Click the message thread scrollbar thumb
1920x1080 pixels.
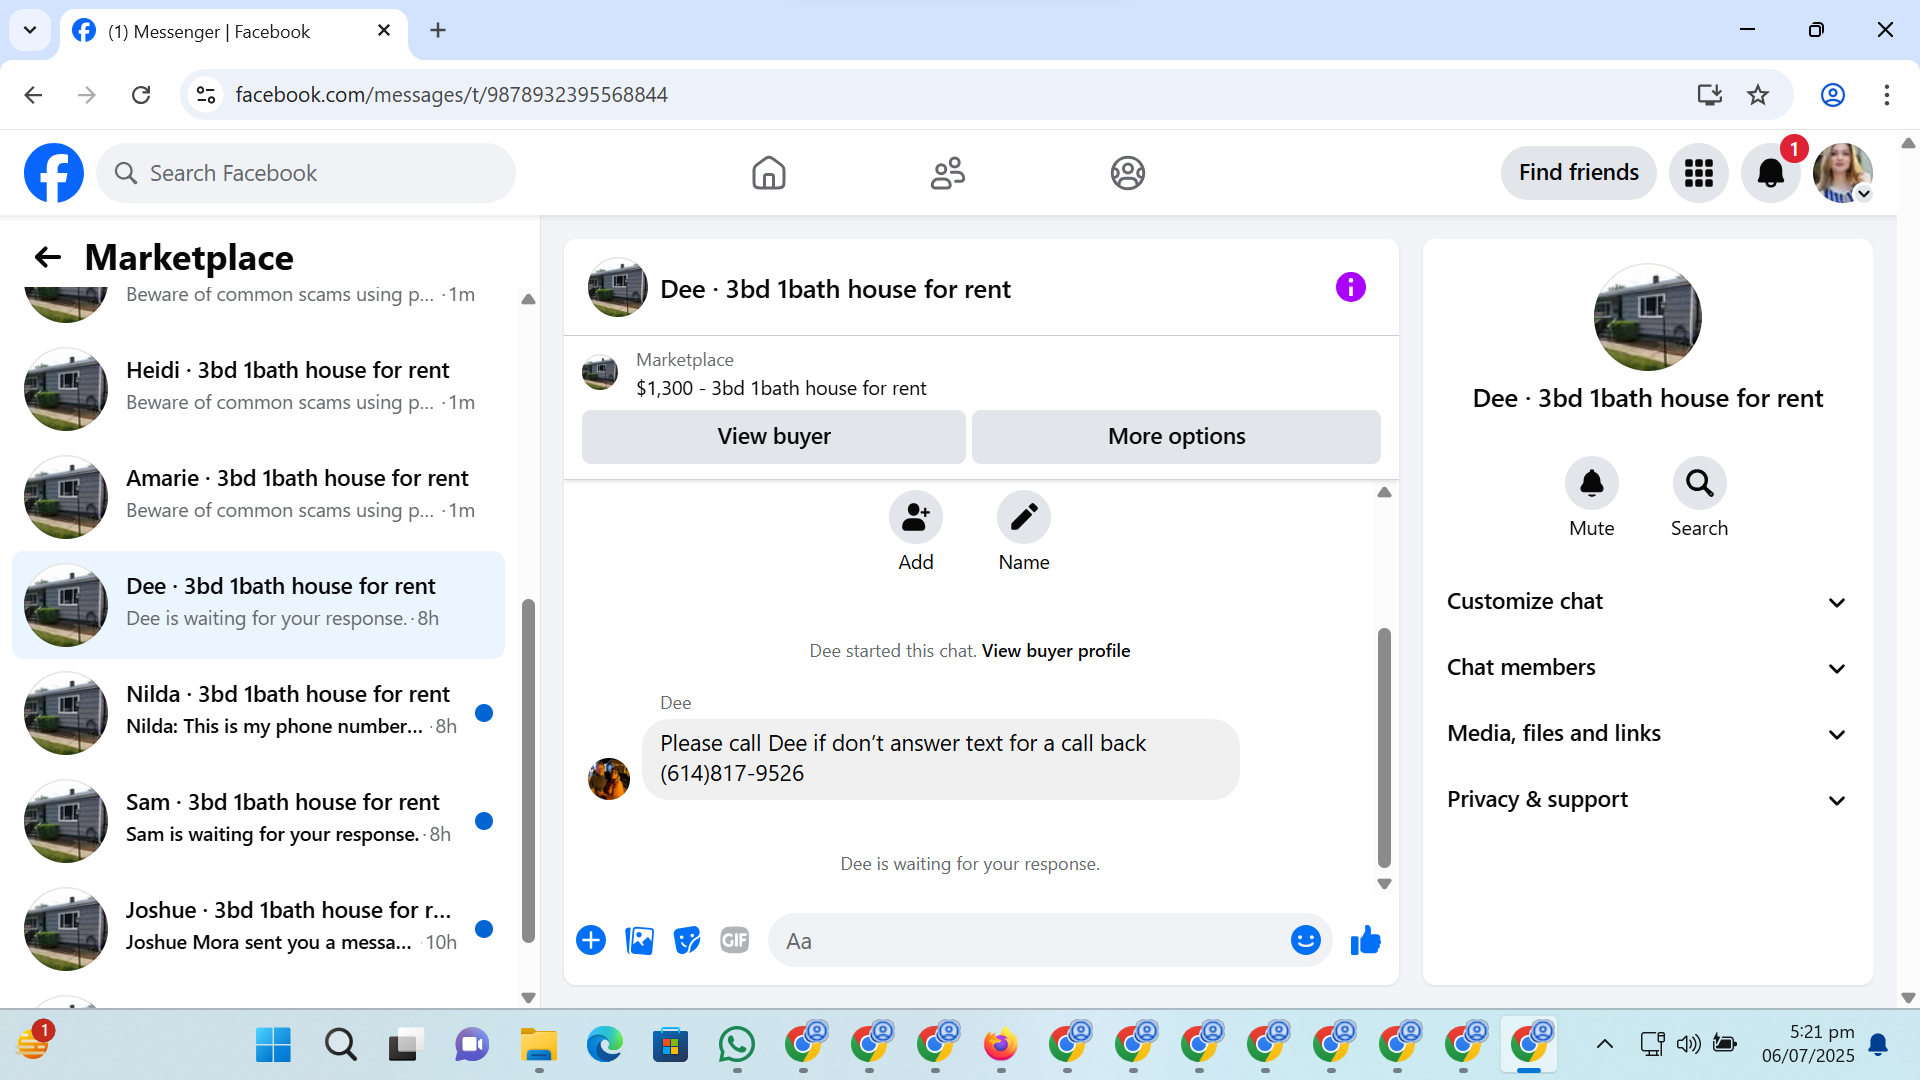1384,747
